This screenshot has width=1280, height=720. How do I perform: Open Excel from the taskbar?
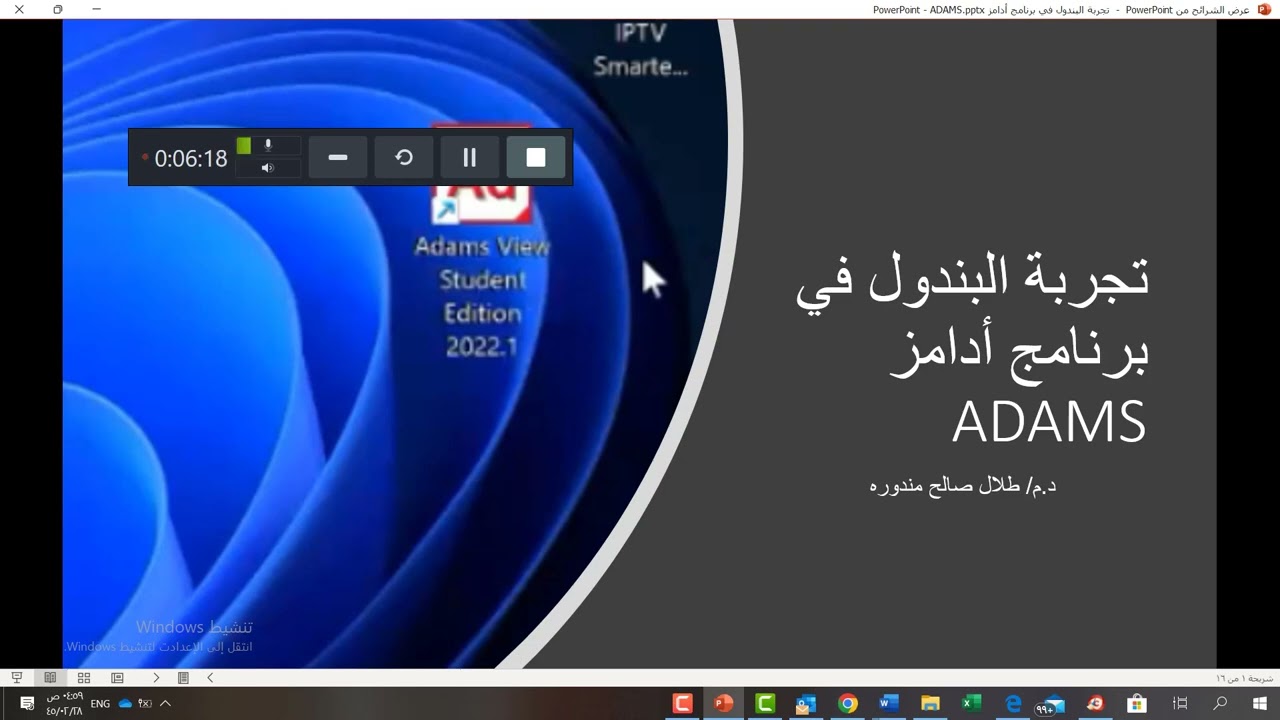[x=972, y=704]
